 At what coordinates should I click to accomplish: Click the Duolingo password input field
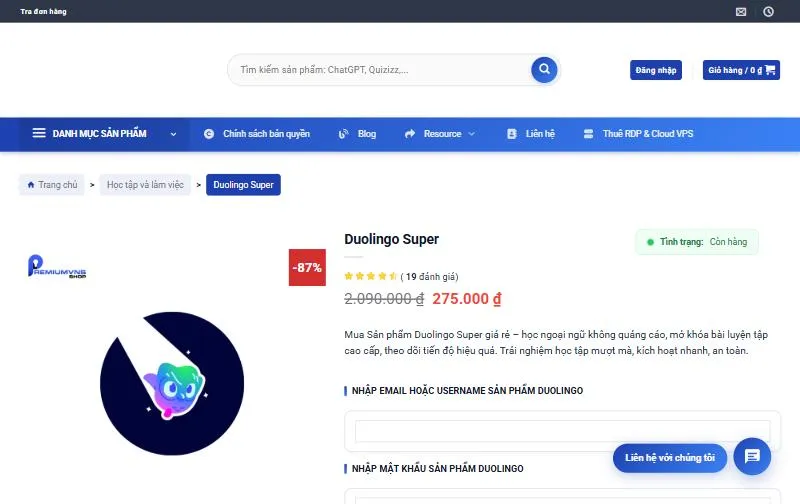coord(562,500)
